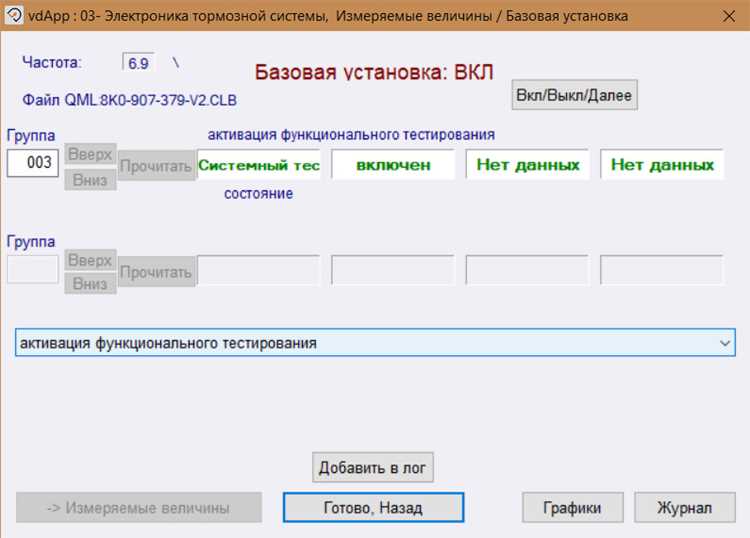Screen dimensions: 750x538
Task: Open the активация функционального тестирования dropdown
Action: pyautogui.click(x=375, y=342)
